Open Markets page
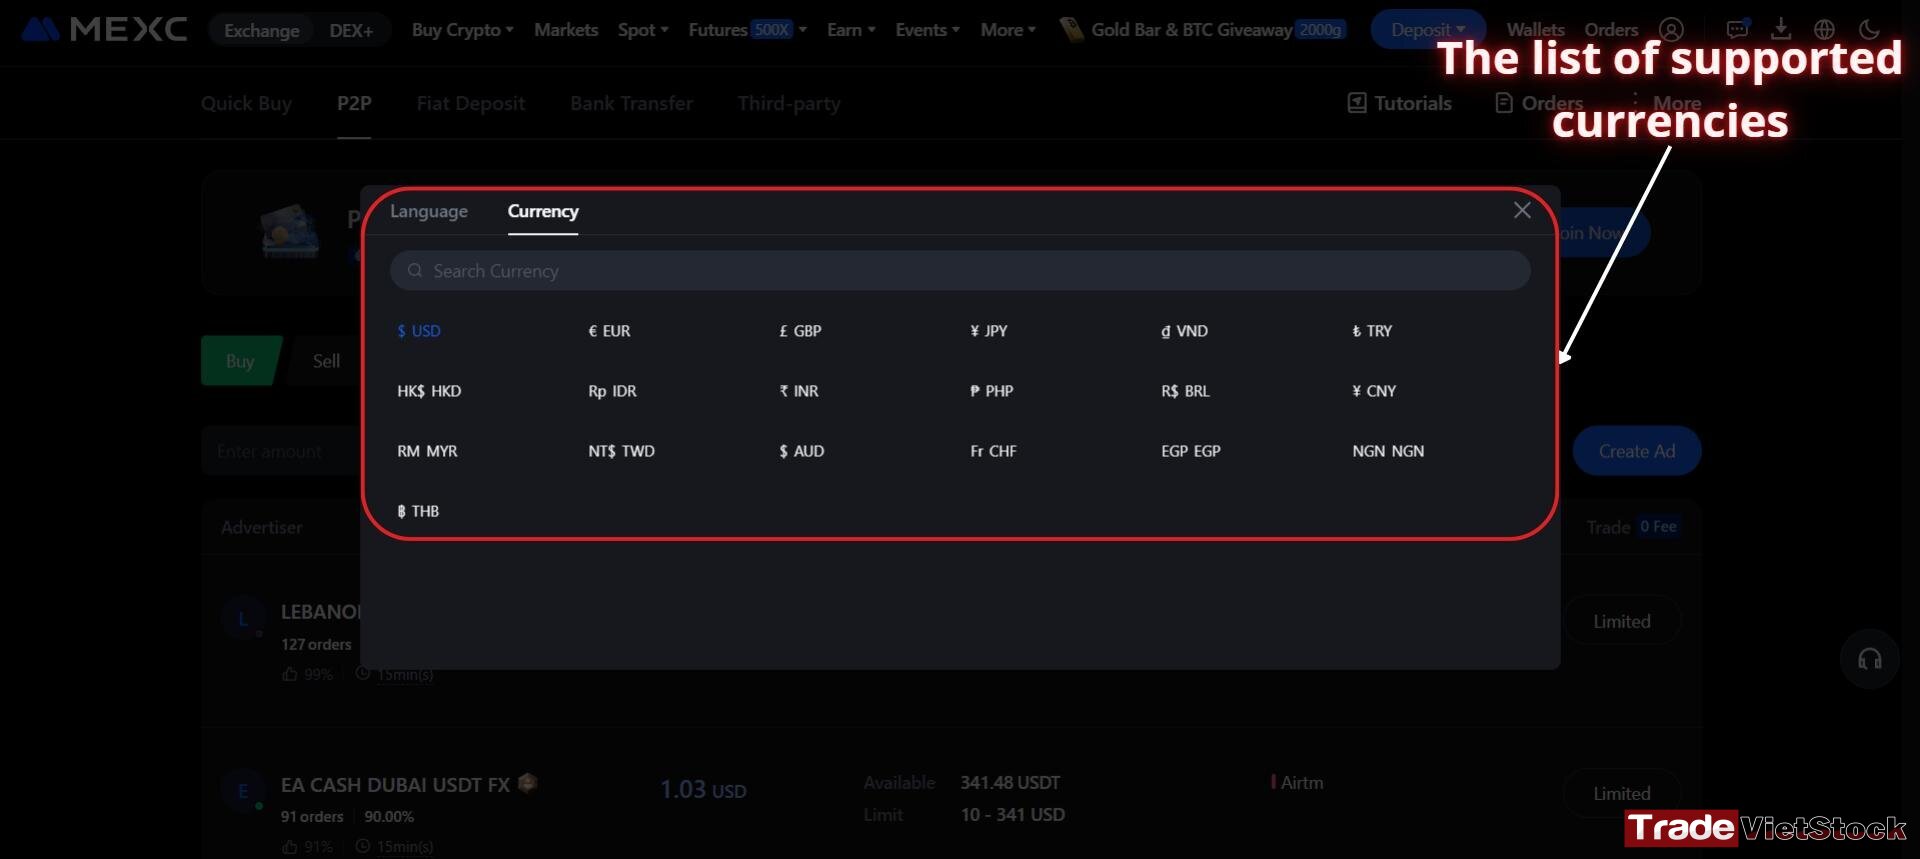The image size is (1920, 859). click(566, 30)
